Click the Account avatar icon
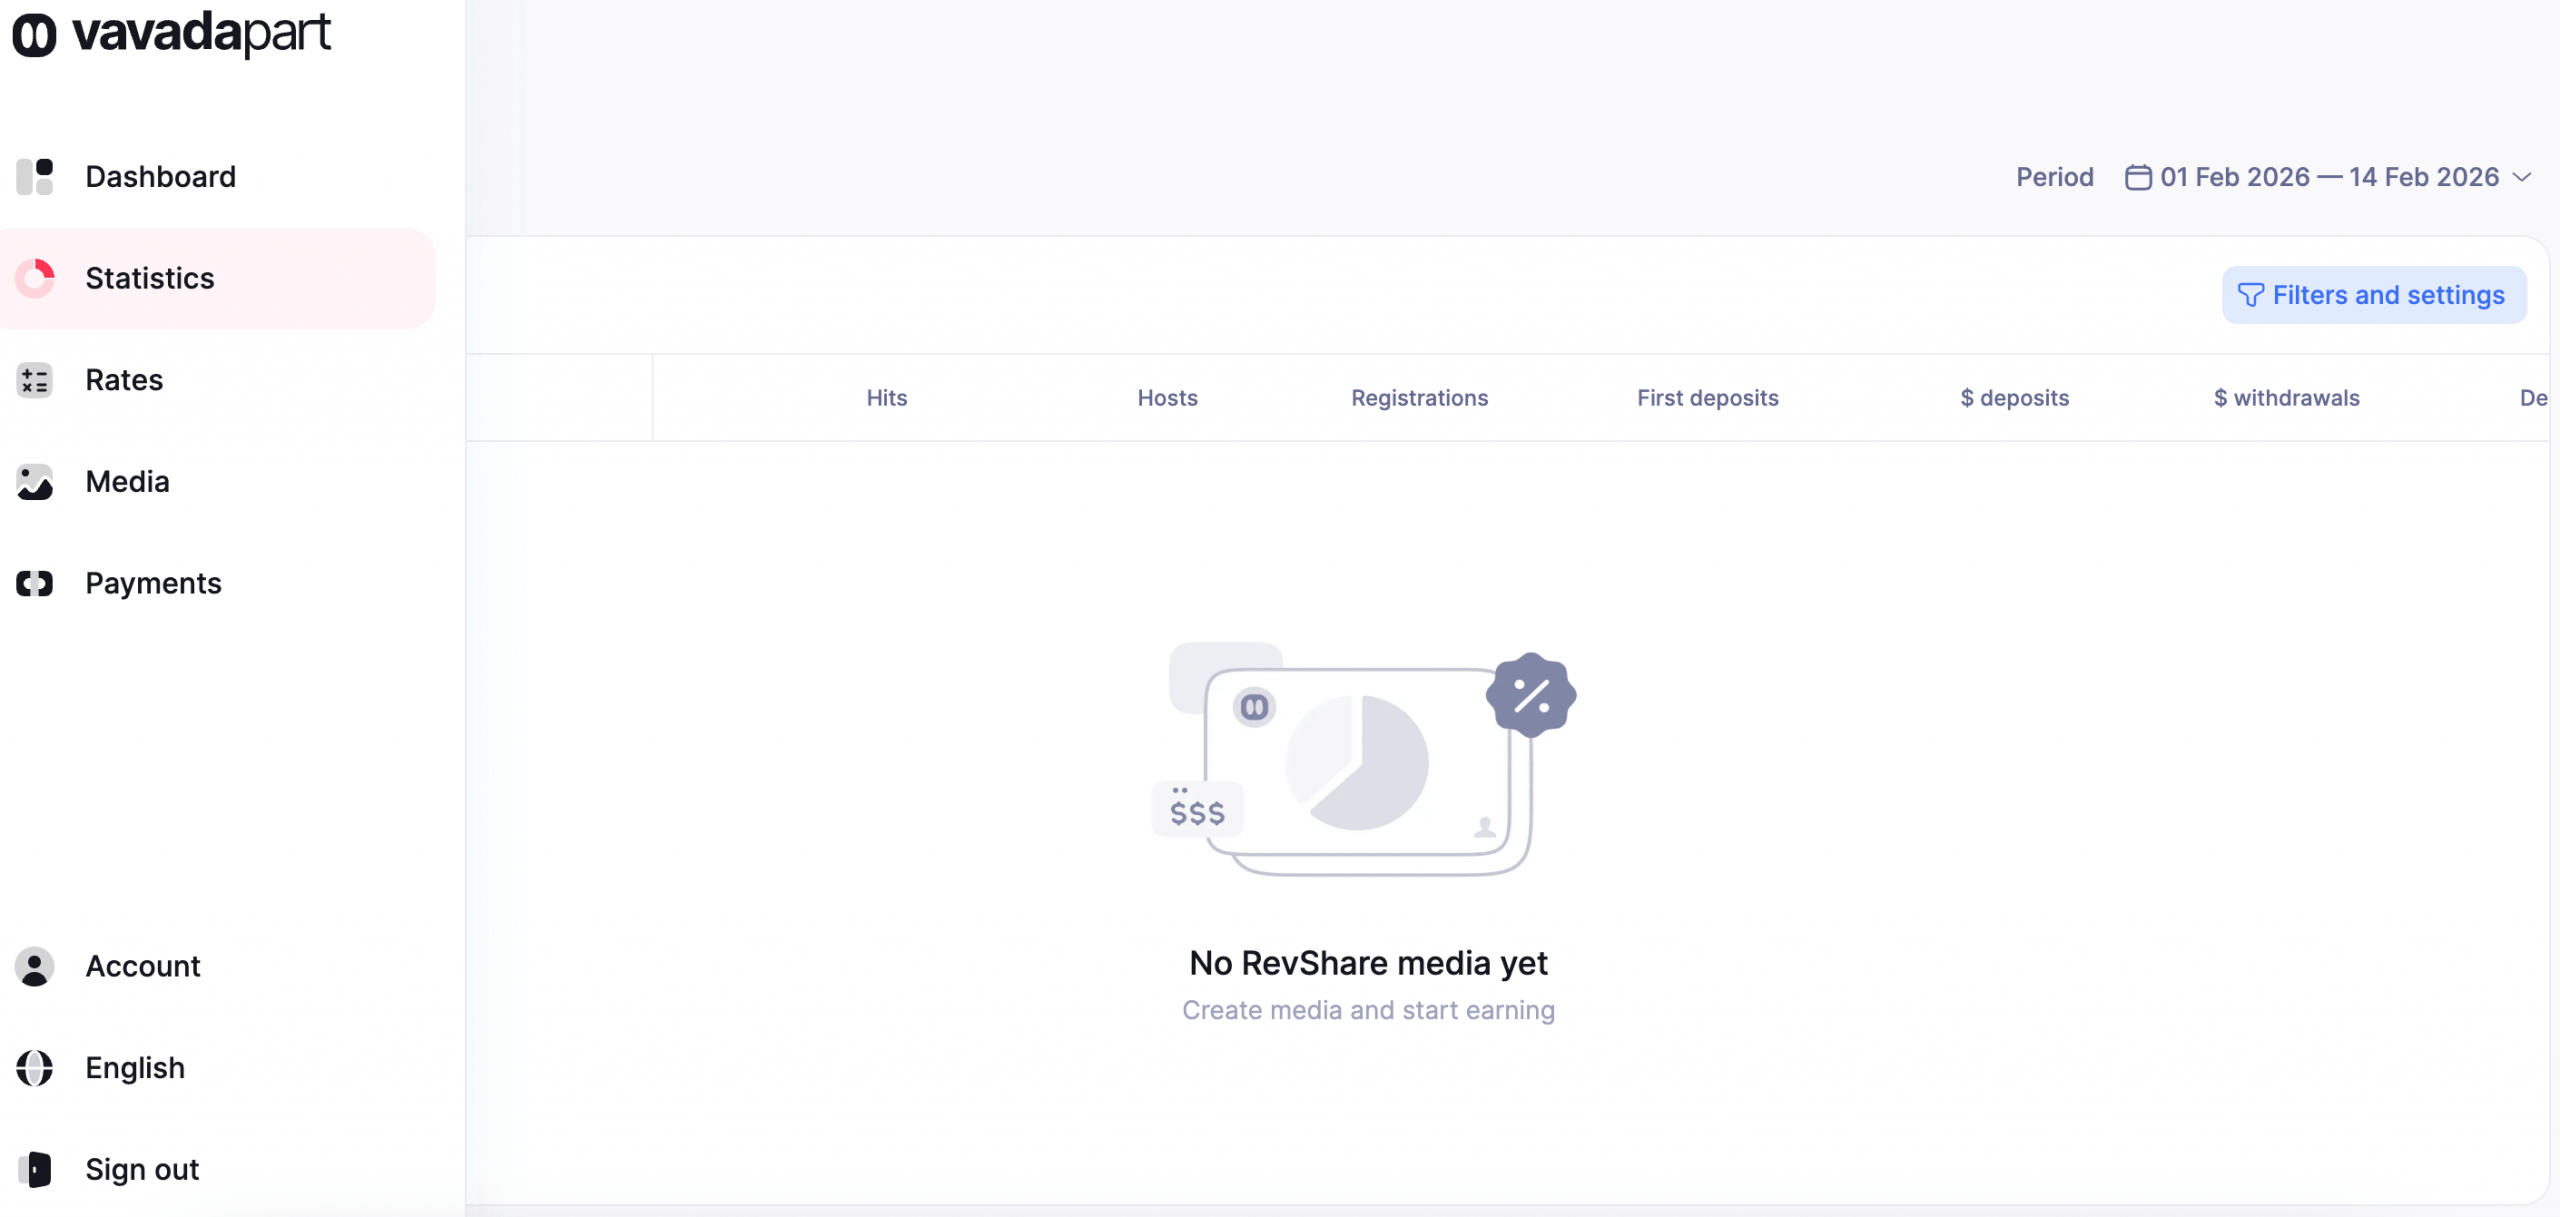 coord(35,966)
